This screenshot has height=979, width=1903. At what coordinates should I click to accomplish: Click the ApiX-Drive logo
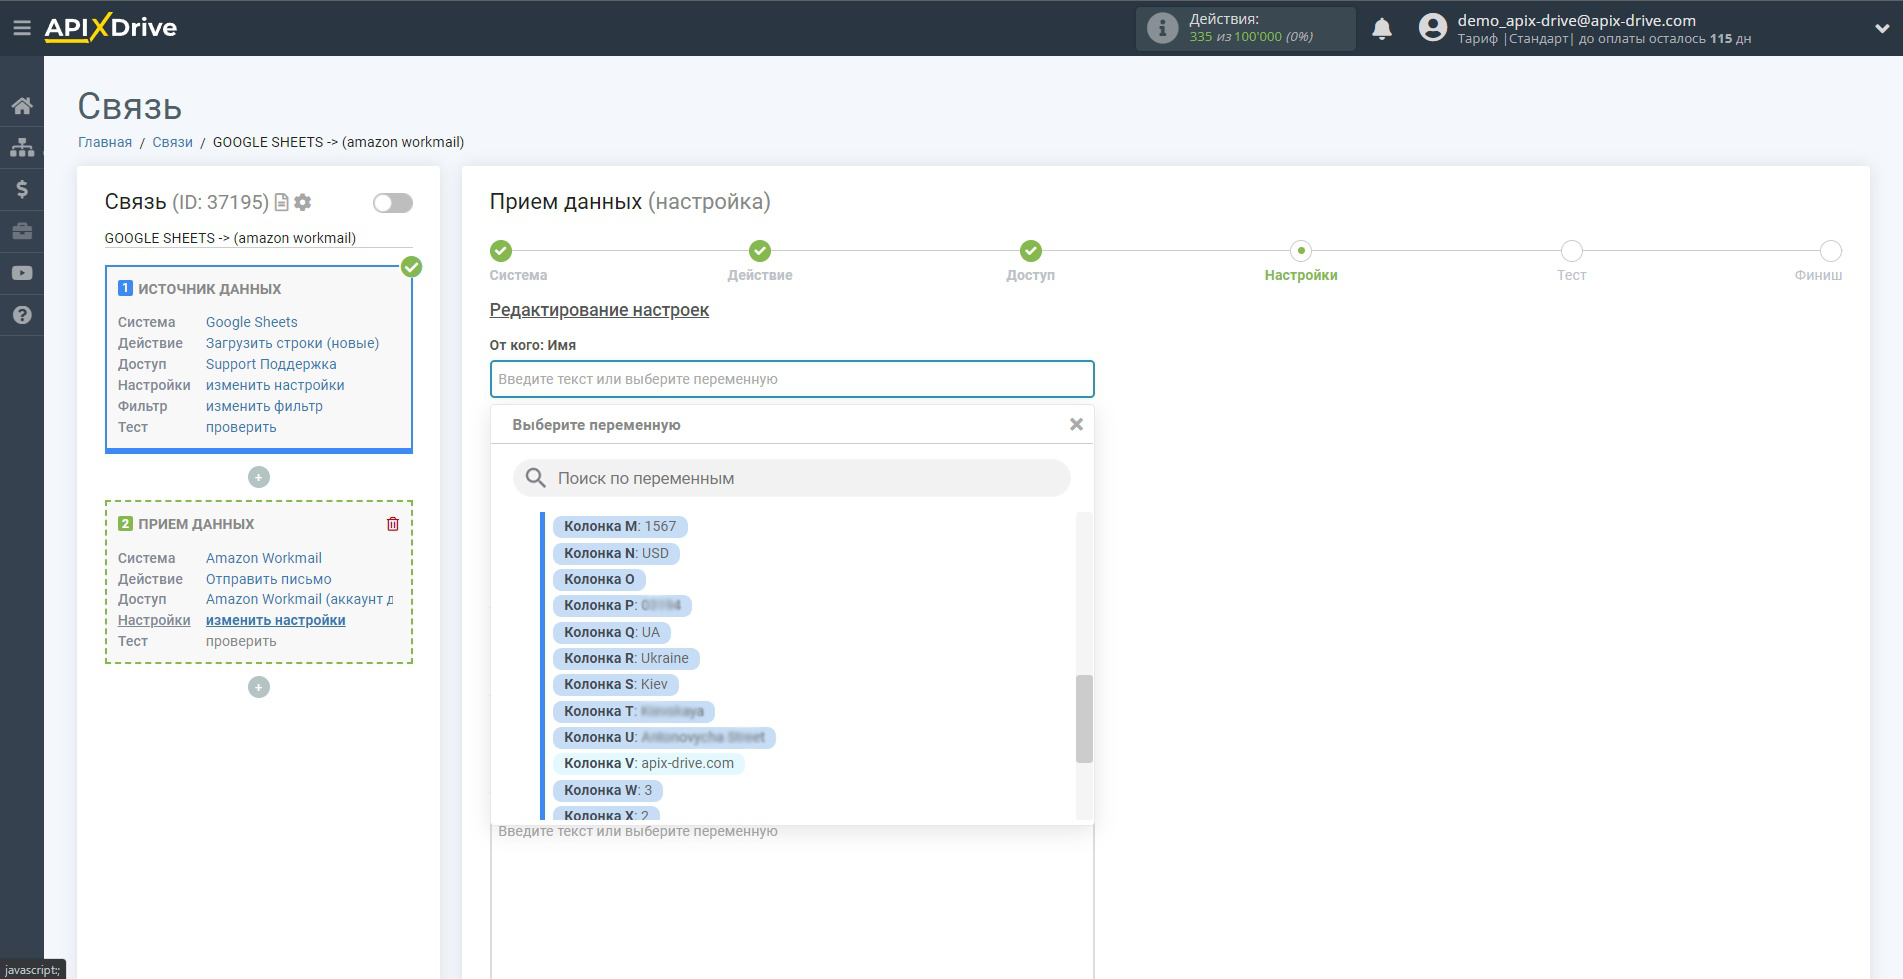[111, 28]
